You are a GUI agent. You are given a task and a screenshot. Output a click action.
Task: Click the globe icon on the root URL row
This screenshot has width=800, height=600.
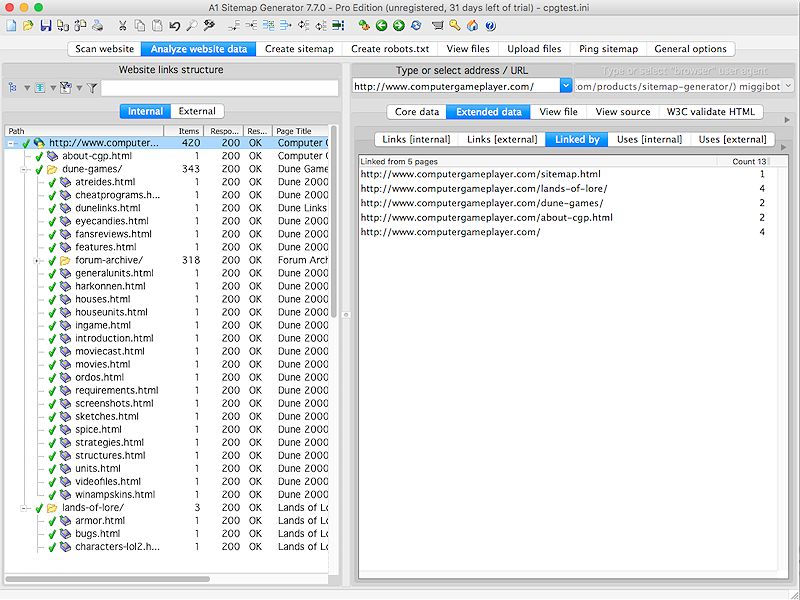point(39,143)
